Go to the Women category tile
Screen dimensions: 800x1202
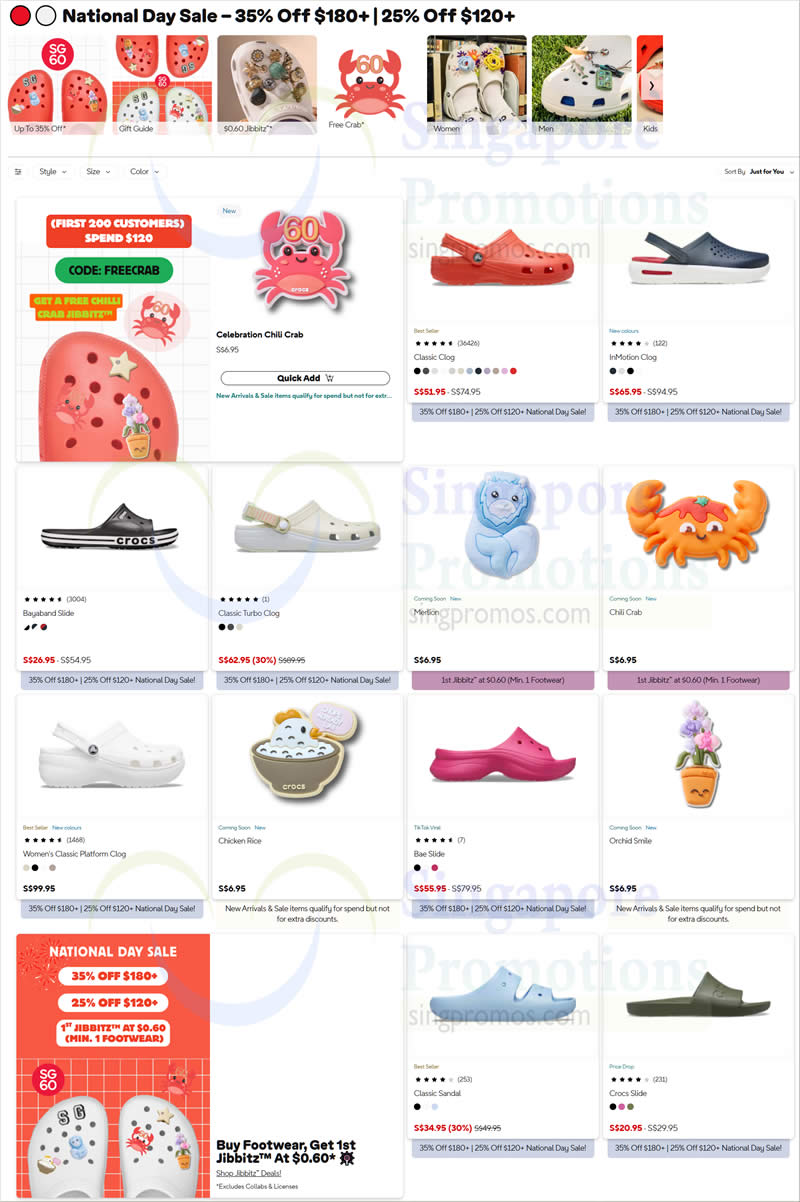(x=477, y=85)
